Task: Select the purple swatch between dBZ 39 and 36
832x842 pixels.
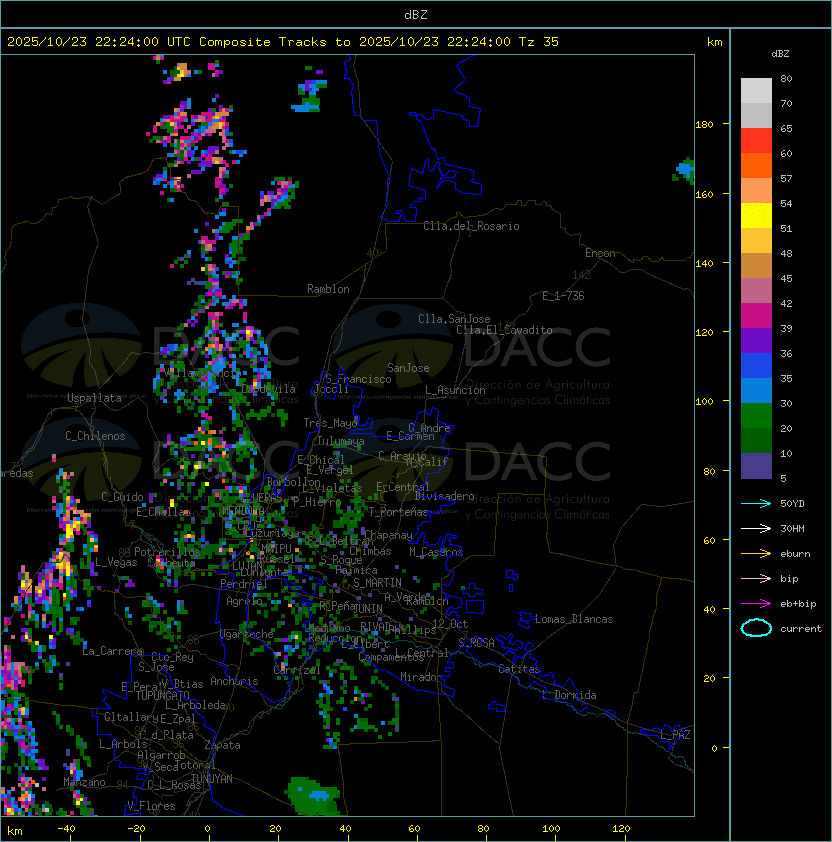Action: pos(756,340)
